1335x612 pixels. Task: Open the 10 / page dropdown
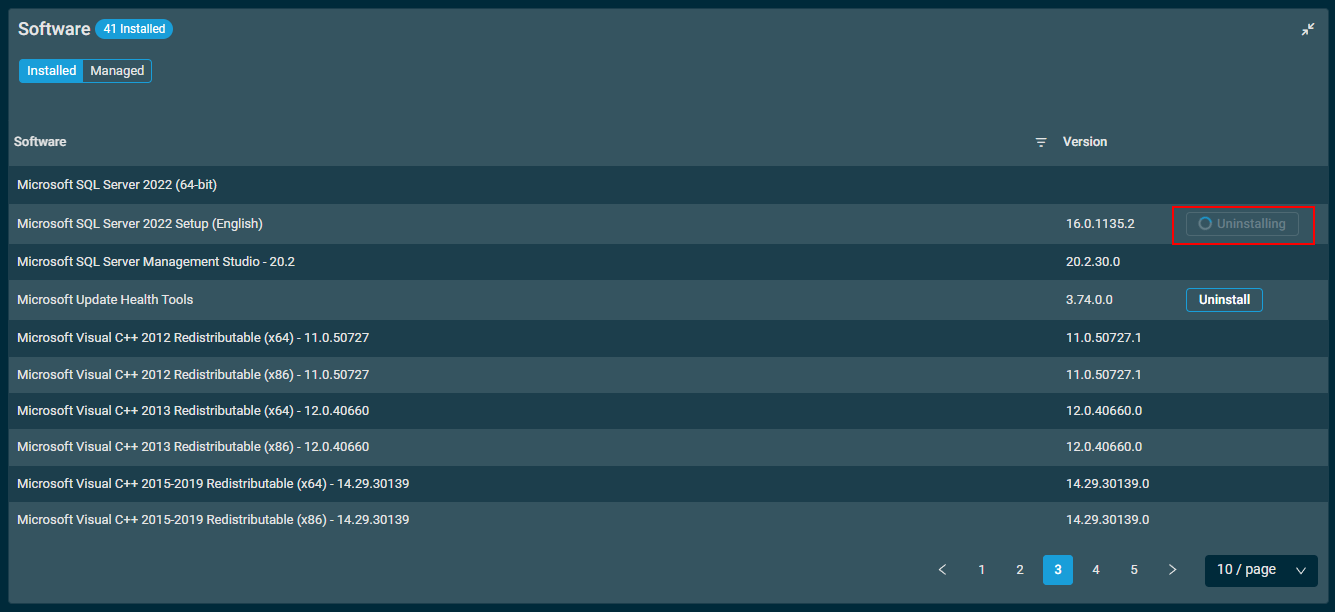(1260, 570)
